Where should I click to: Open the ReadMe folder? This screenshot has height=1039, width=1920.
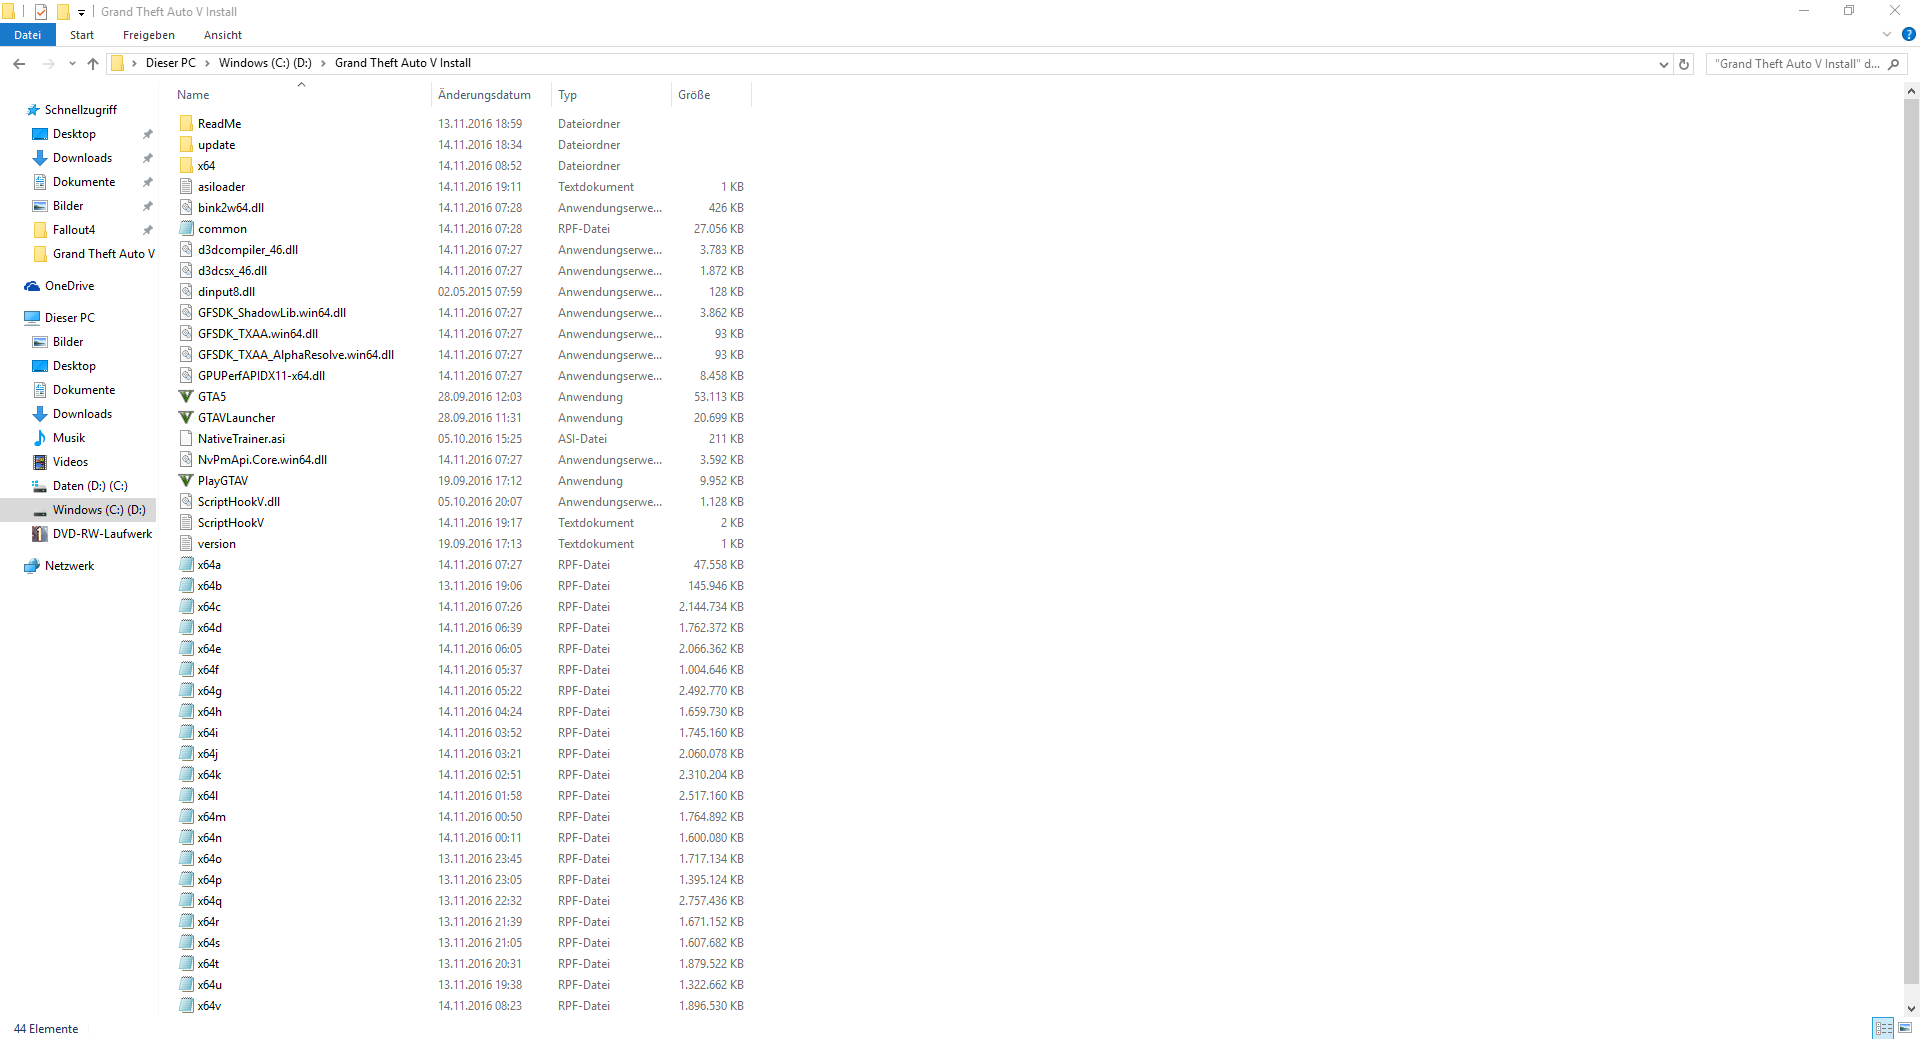[x=218, y=123]
